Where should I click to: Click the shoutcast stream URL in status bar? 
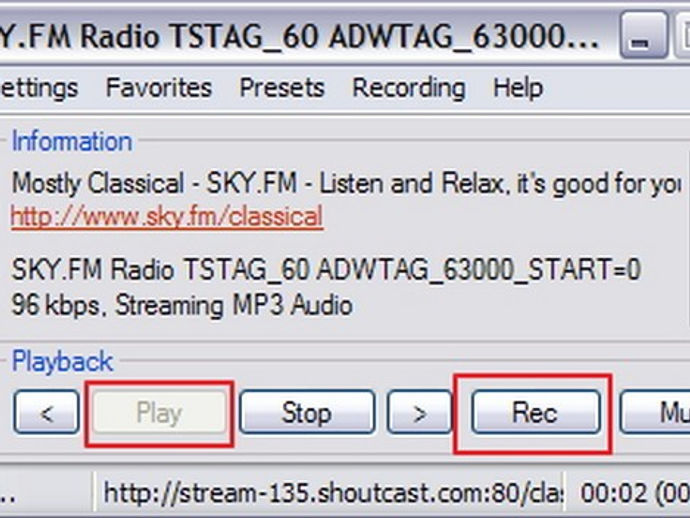pyautogui.click(x=333, y=492)
